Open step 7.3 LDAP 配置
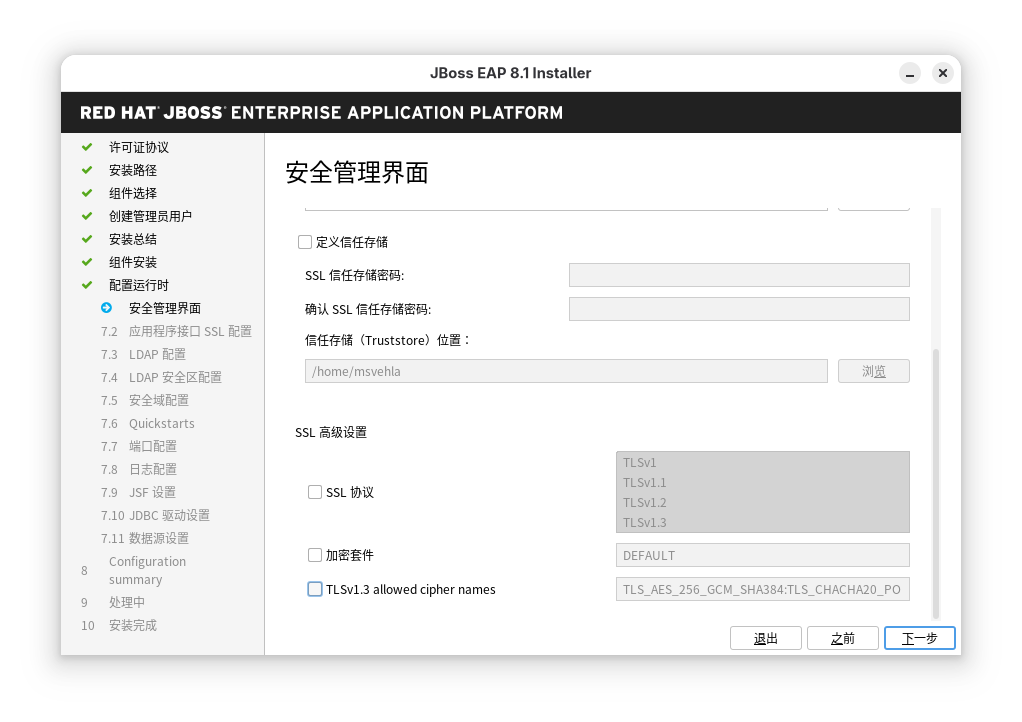Screen dimensions: 1022x722 [x=143, y=354]
